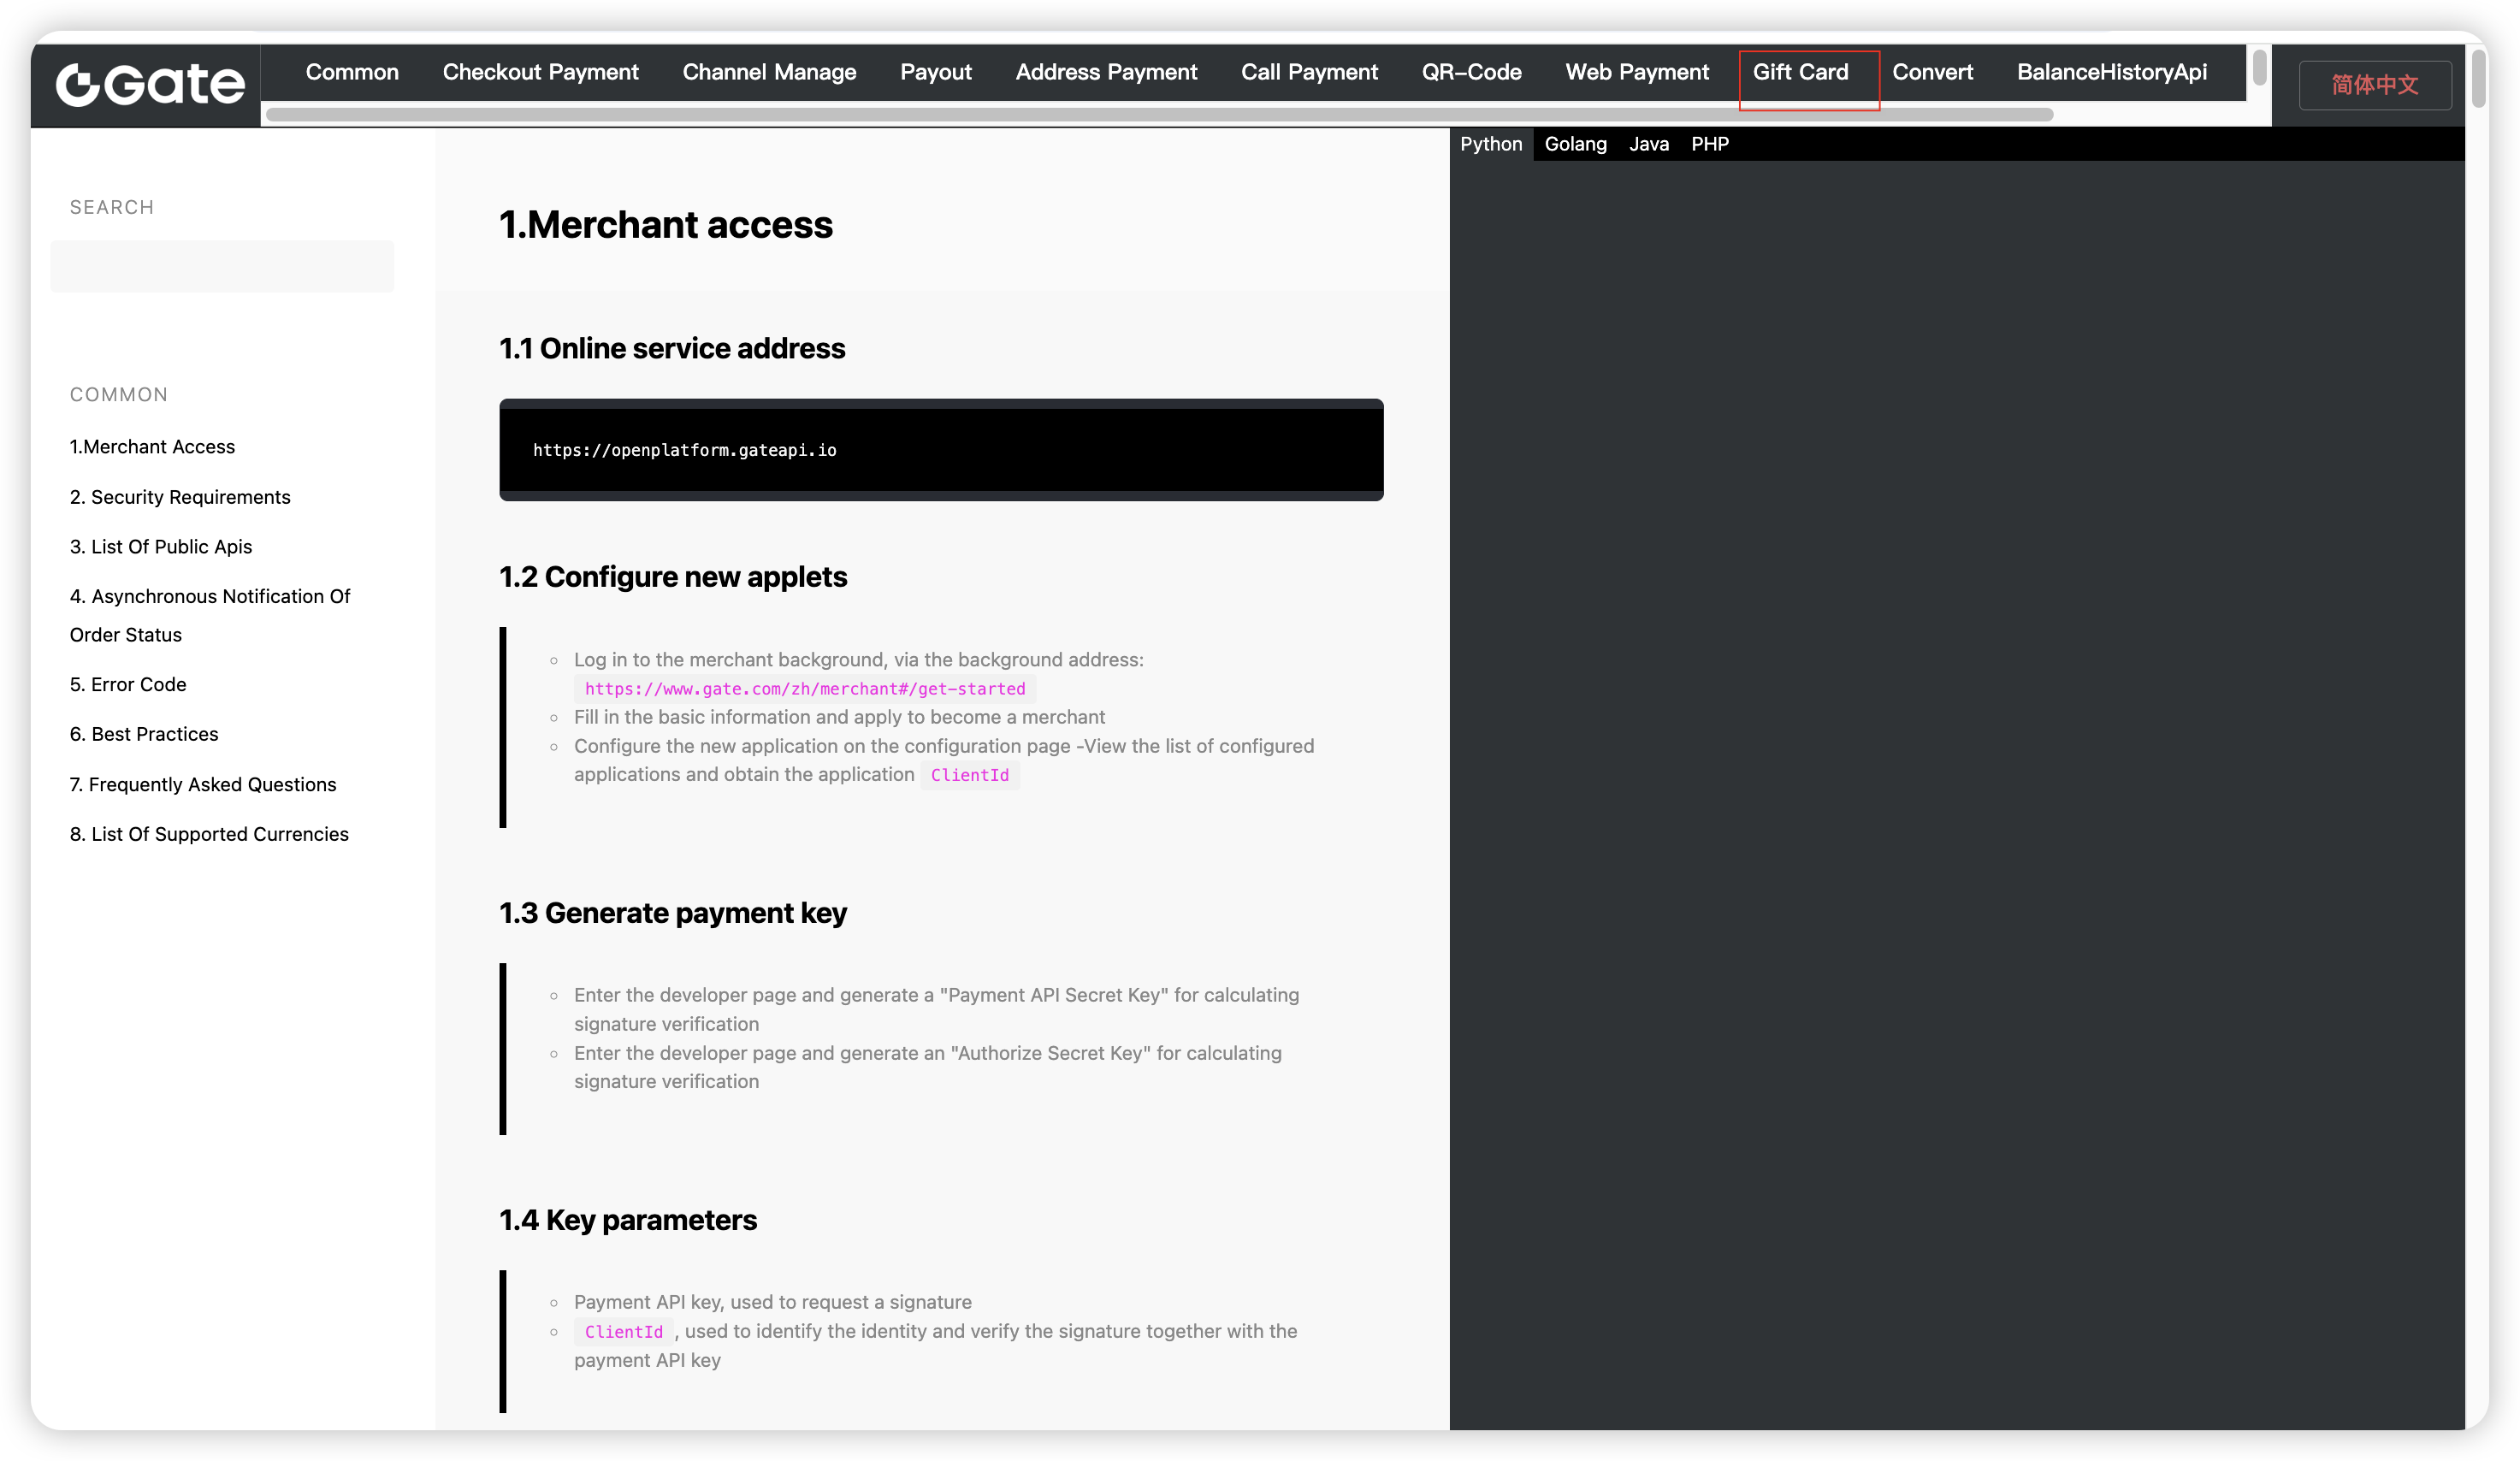Open the Convert navigation item
Image resolution: width=2520 pixels, height=1461 pixels.
click(1932, 72)
